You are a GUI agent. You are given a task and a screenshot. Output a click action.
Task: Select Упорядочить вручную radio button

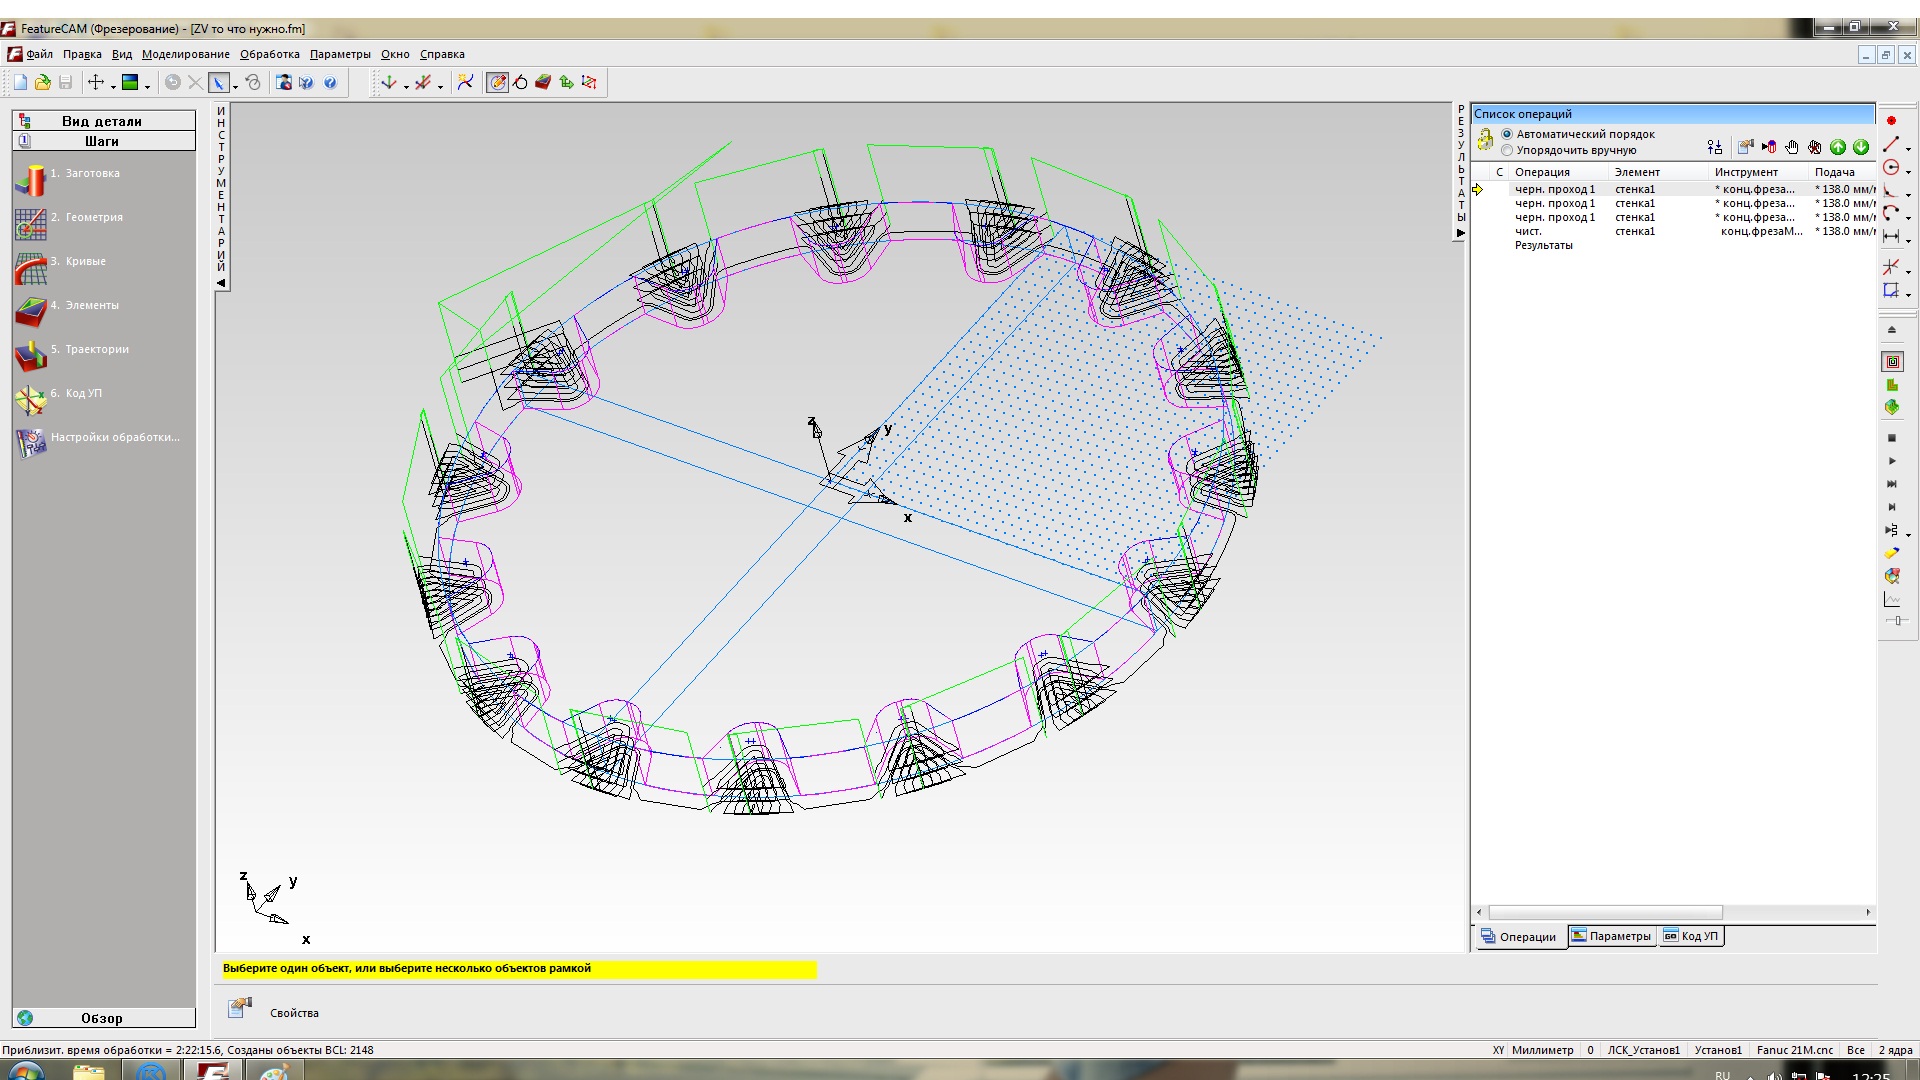tap(1507, 150)
